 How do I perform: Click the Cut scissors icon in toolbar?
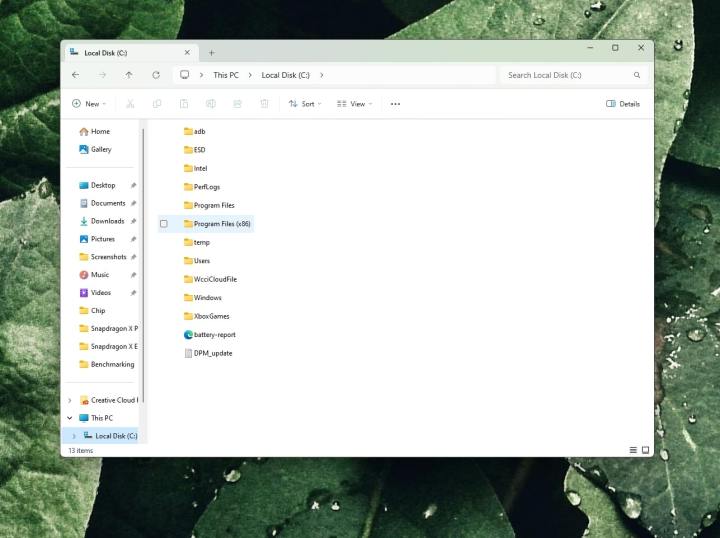point(131,104)
